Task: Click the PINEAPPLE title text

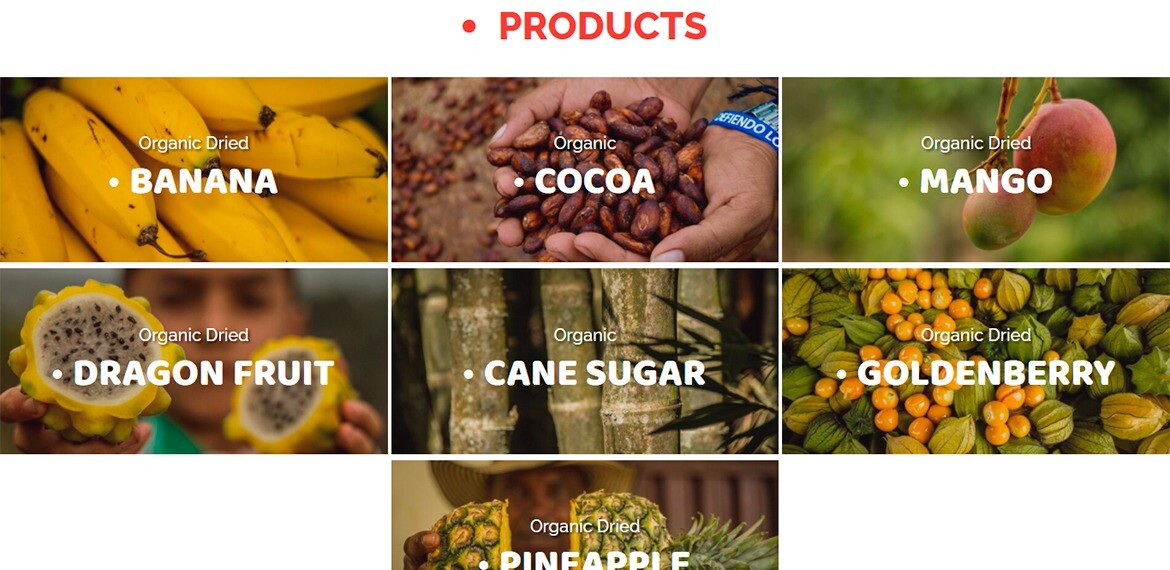Action: click(x=595, y=560)
